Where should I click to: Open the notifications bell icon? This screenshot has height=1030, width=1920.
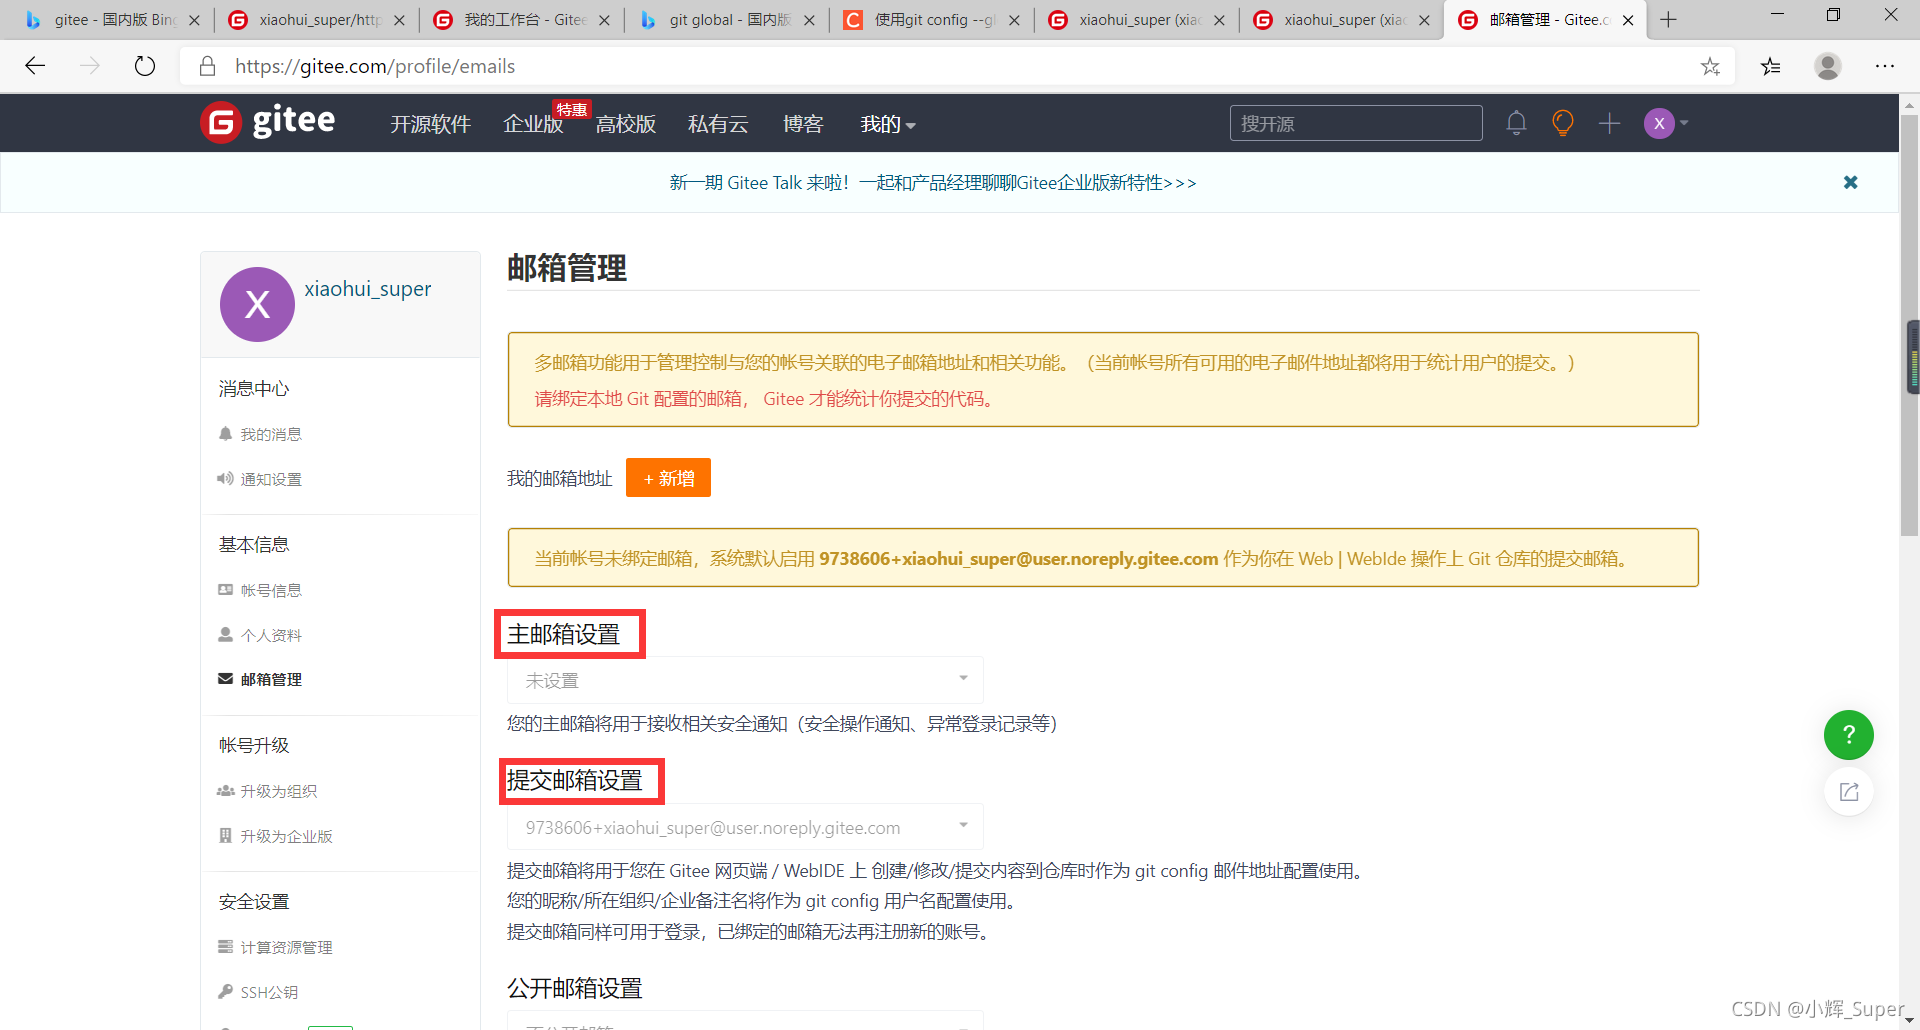1516,123
